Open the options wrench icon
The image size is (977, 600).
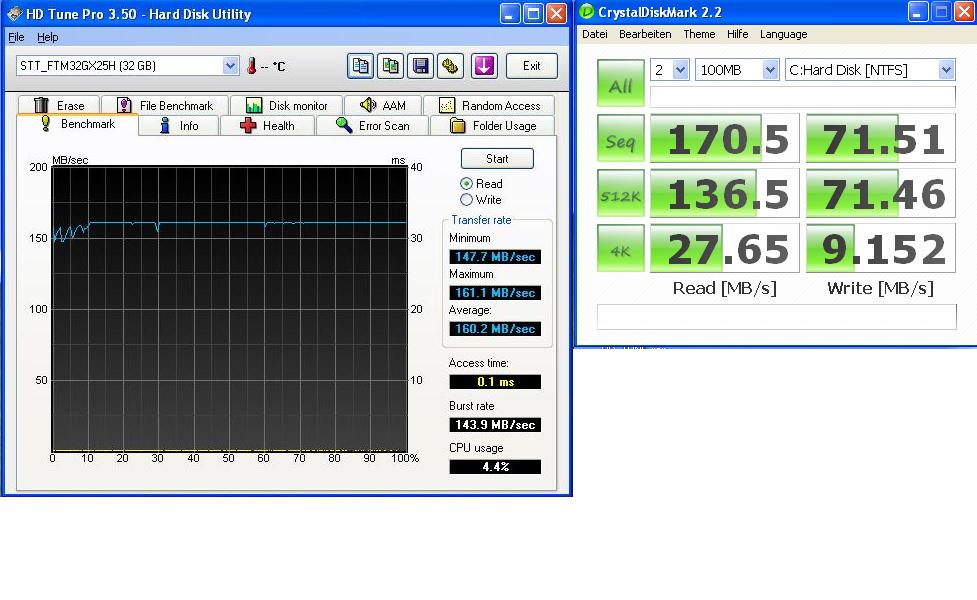[450, 66]
